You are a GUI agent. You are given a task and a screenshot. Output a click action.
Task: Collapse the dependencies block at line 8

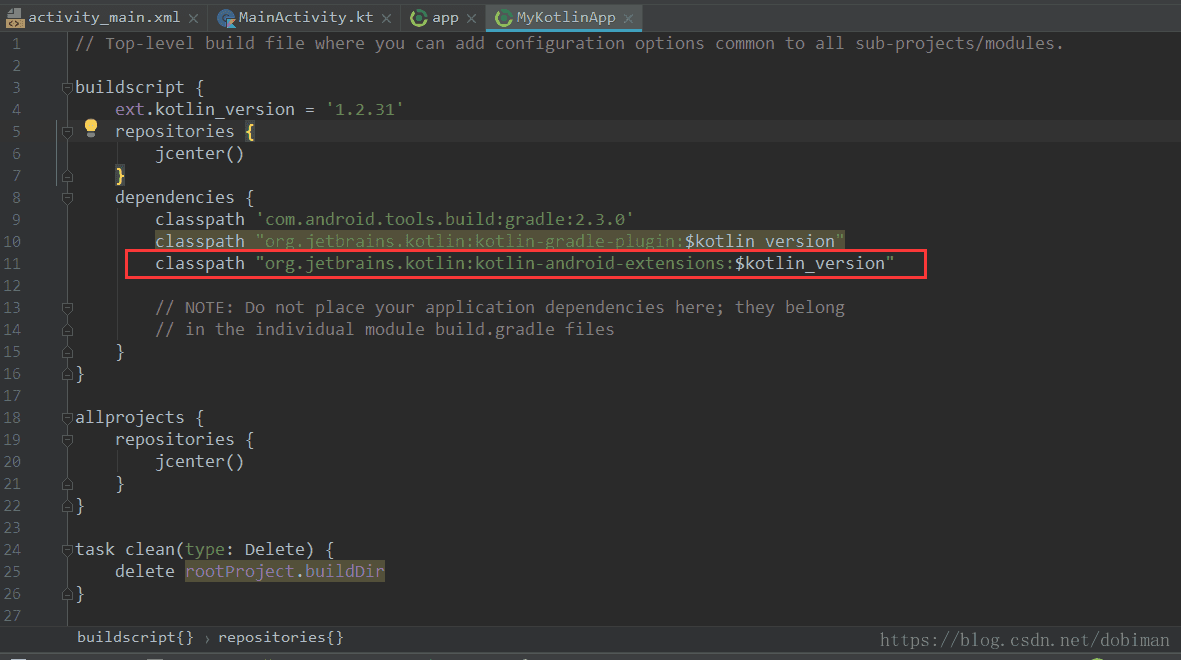(67, 198)
